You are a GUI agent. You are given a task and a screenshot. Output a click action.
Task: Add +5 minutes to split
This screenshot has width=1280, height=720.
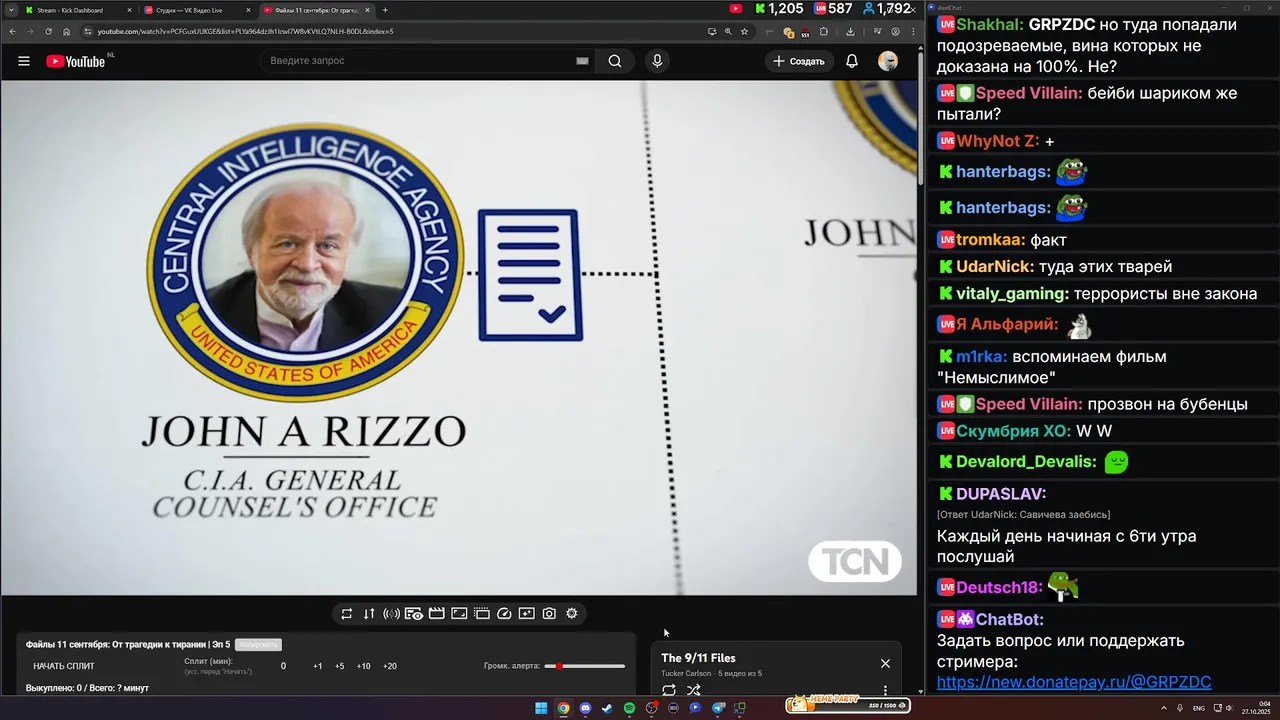(x=340, y=666)
